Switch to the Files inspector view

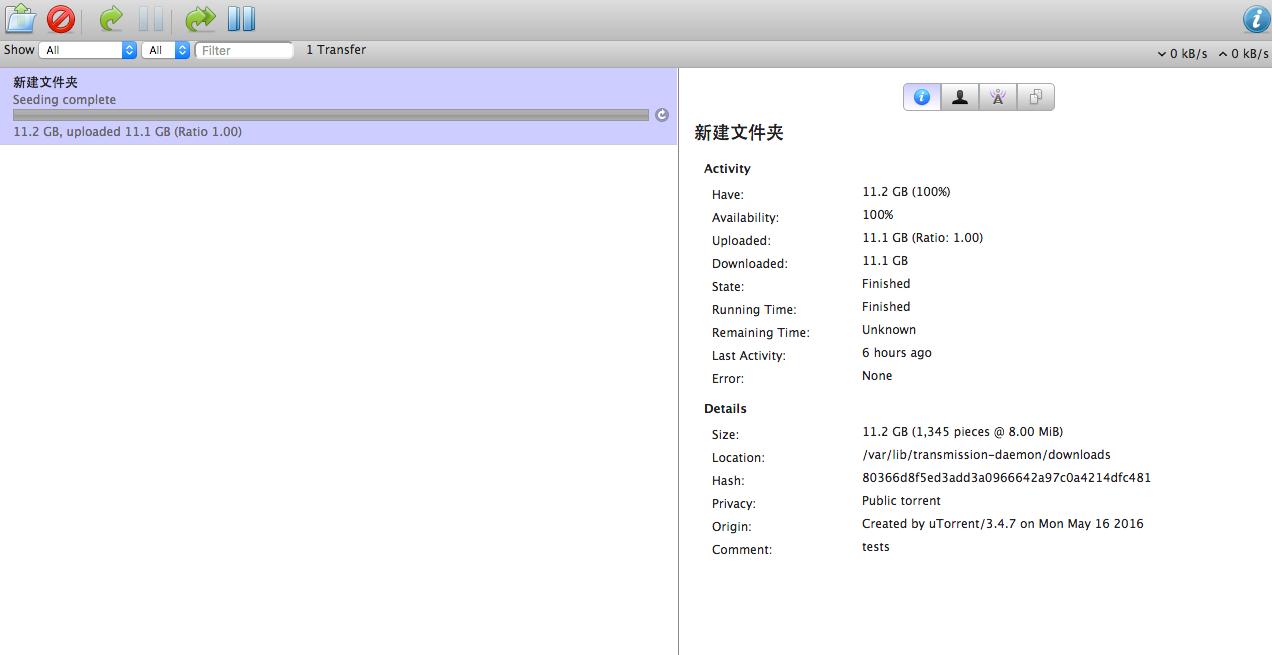1036,96
